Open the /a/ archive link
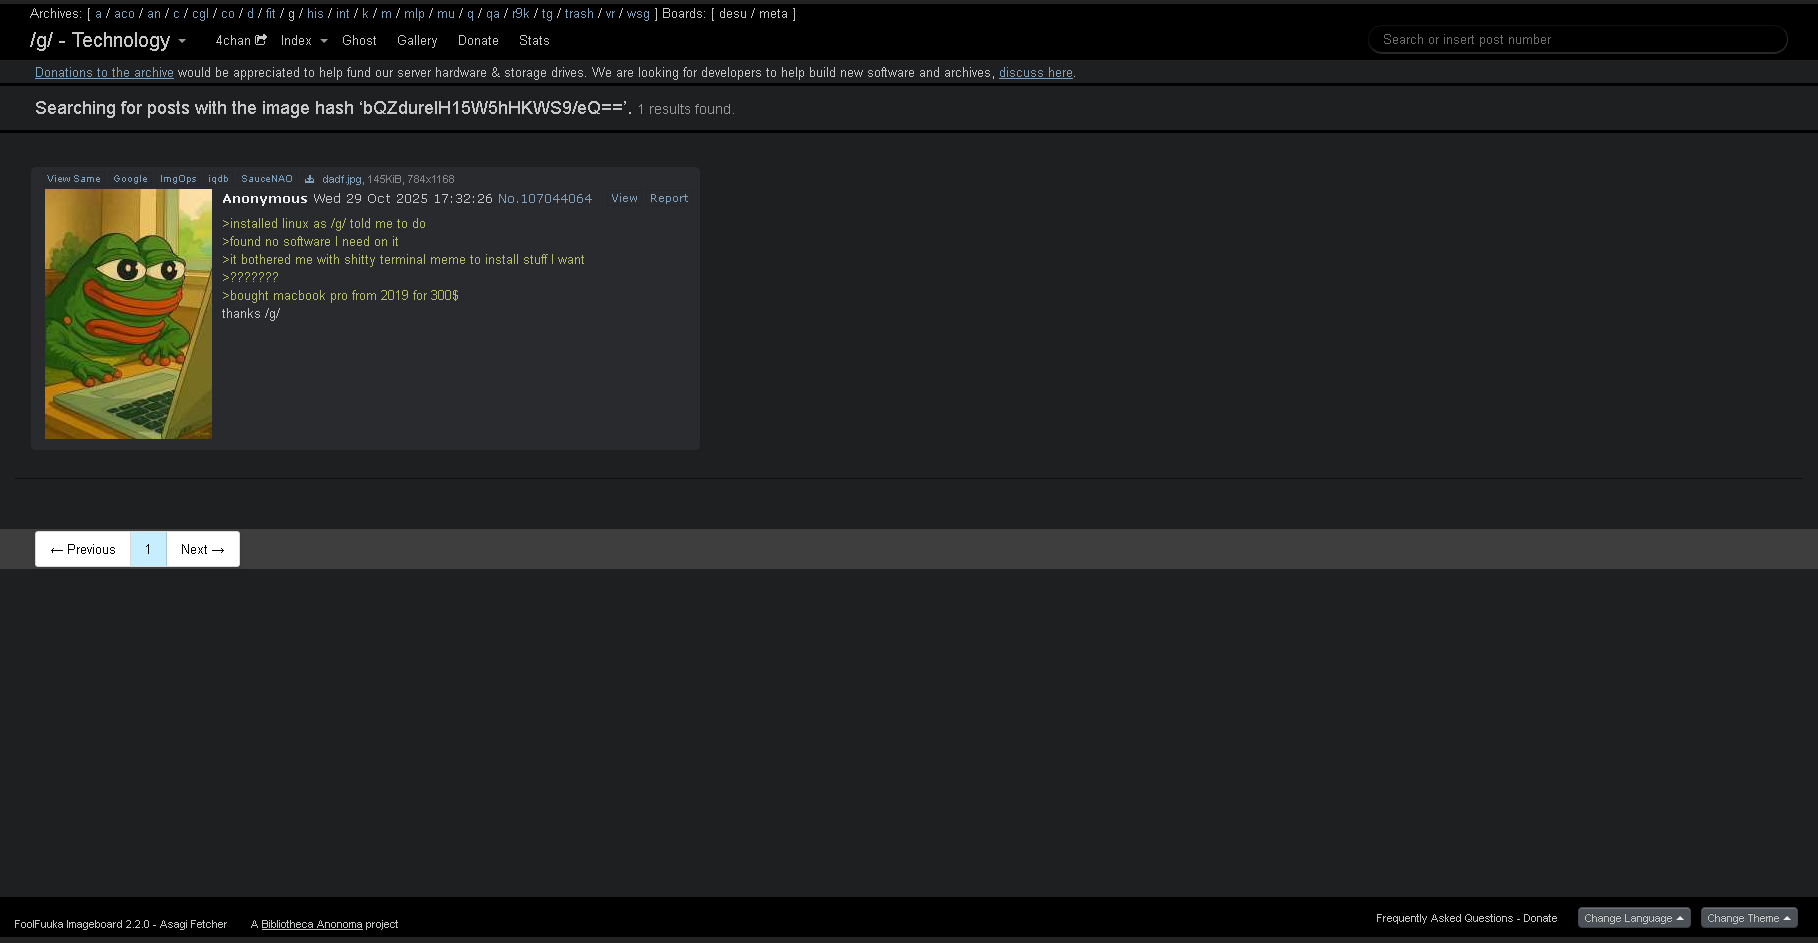 (98, 14)
